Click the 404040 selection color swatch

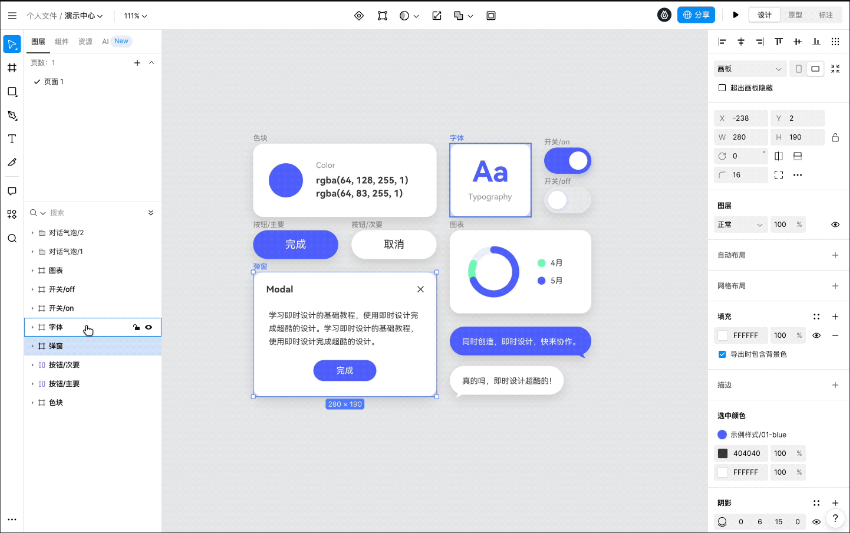coord(723,453)
